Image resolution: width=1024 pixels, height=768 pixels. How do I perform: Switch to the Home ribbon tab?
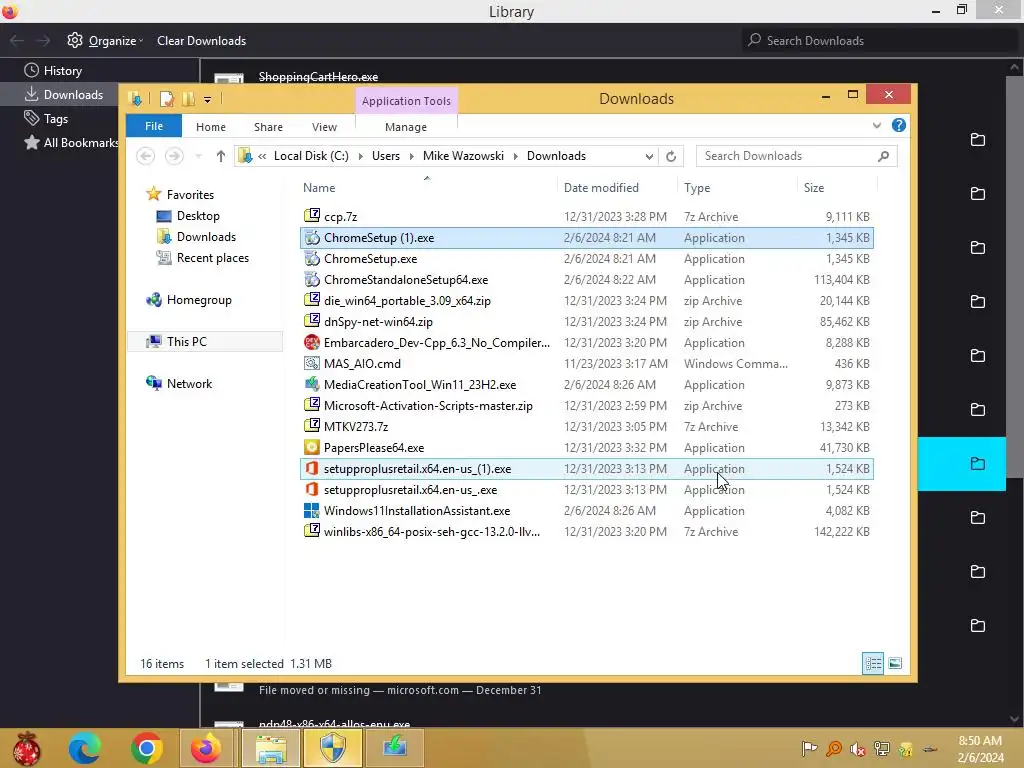[210, 127]
